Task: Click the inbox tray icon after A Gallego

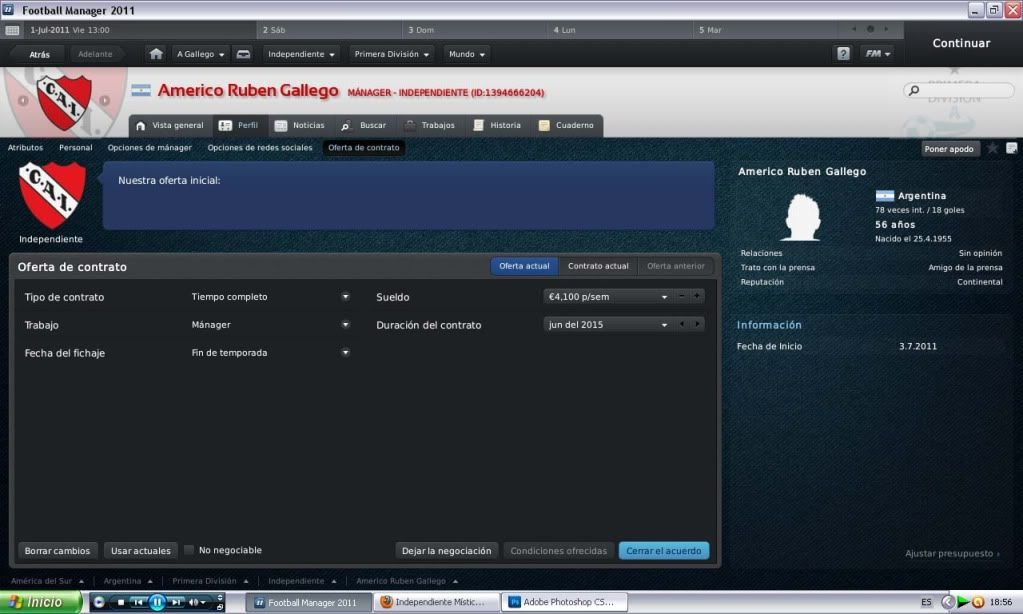Action: (243, 54)
